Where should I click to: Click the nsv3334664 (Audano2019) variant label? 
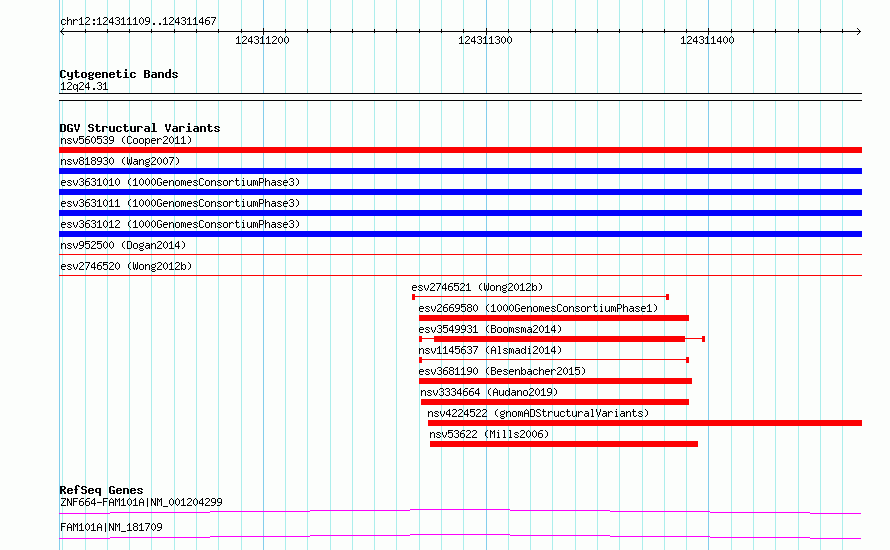pos(489,392)
